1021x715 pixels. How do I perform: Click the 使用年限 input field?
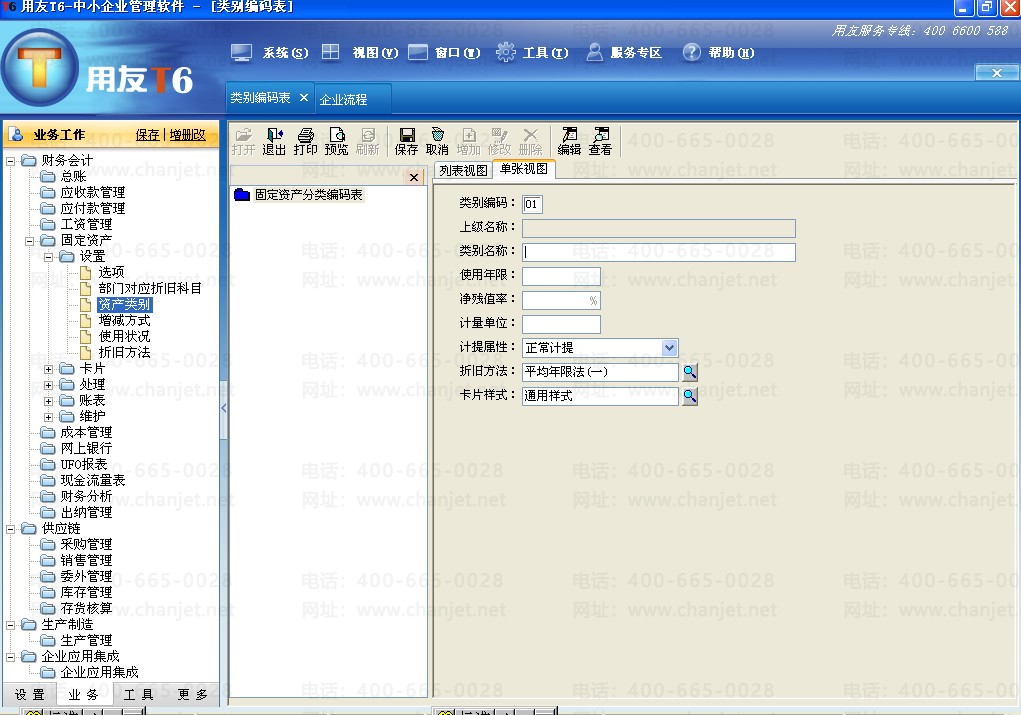[561, 276]
